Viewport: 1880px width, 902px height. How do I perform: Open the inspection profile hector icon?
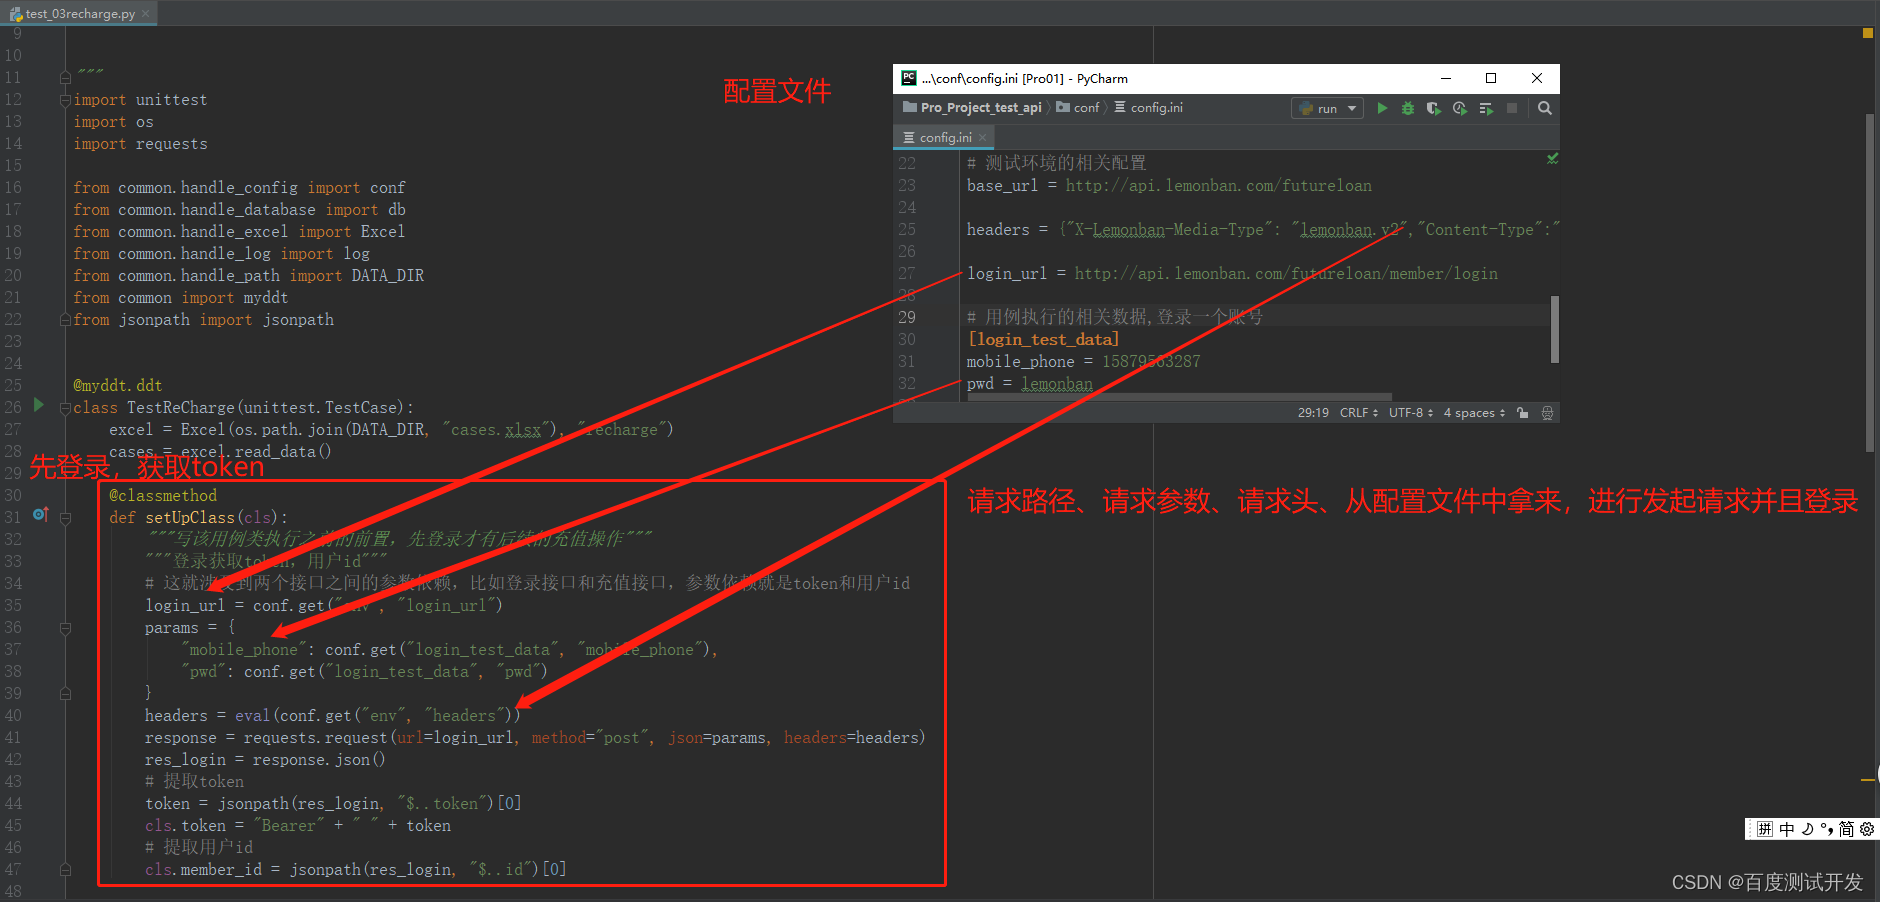(1547, 413)
